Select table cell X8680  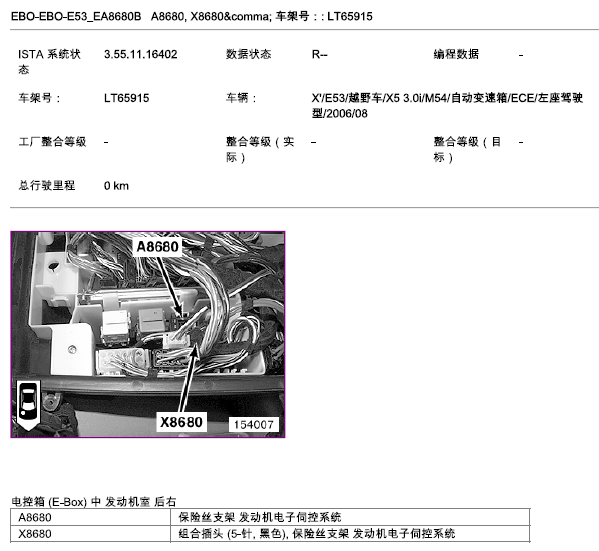click(x=91, y=534)
